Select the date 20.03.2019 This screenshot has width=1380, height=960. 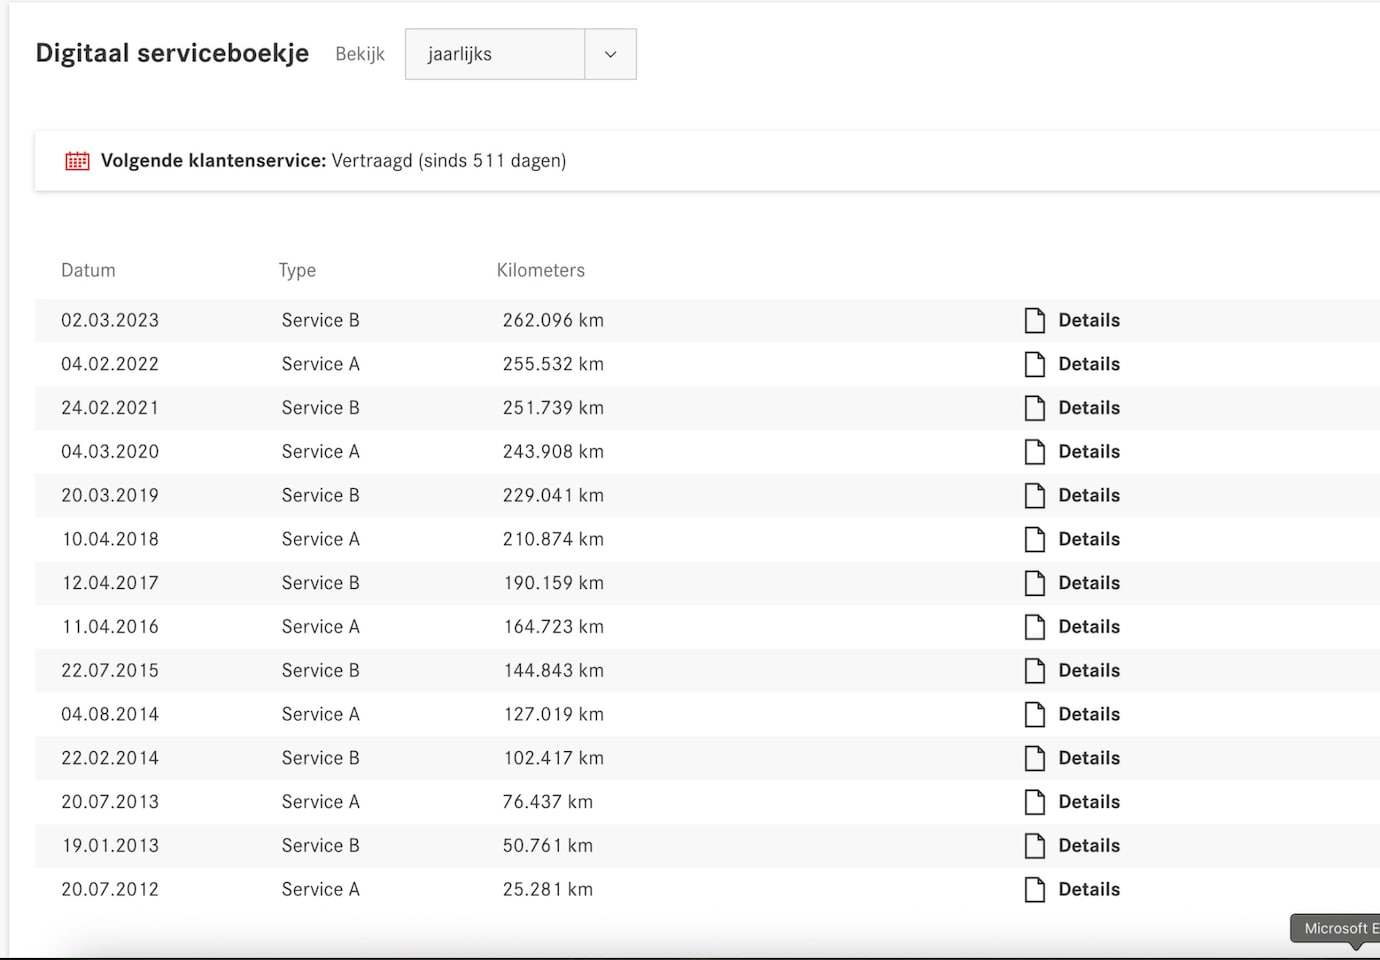tap(110, 495)
